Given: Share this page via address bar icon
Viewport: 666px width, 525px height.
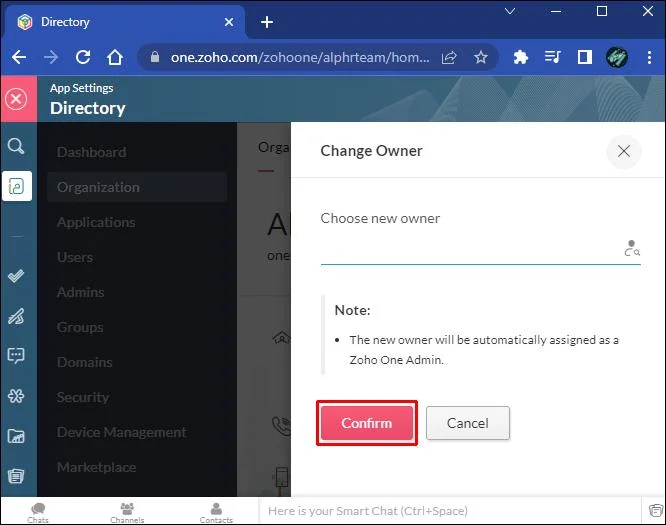Looking at the screenshot, I should click(449, 57).
